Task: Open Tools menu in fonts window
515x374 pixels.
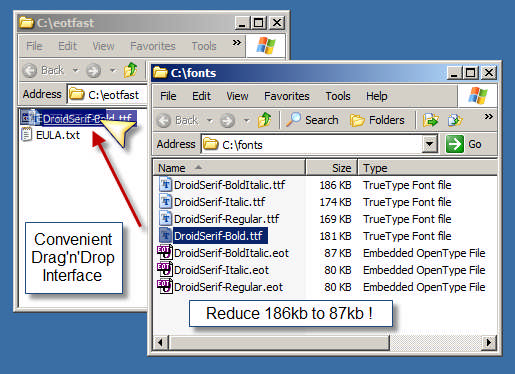Action: click(x=338, y=96)
